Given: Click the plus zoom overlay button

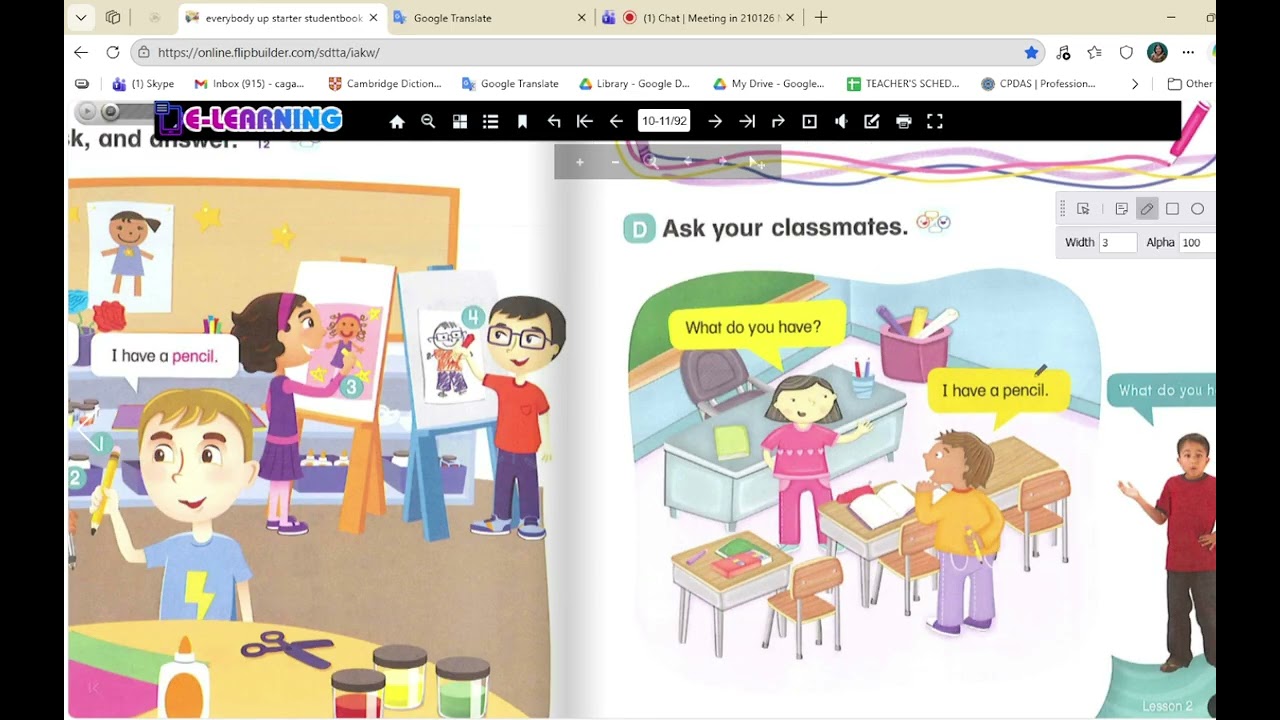Looking at the screenshot, I should pos(579,162).
